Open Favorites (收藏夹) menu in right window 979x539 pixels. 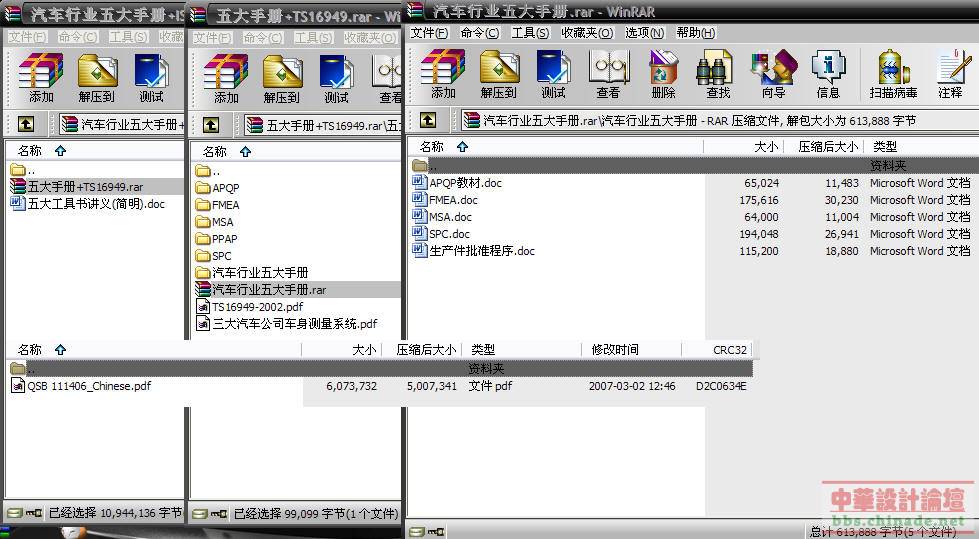point(587,33)
